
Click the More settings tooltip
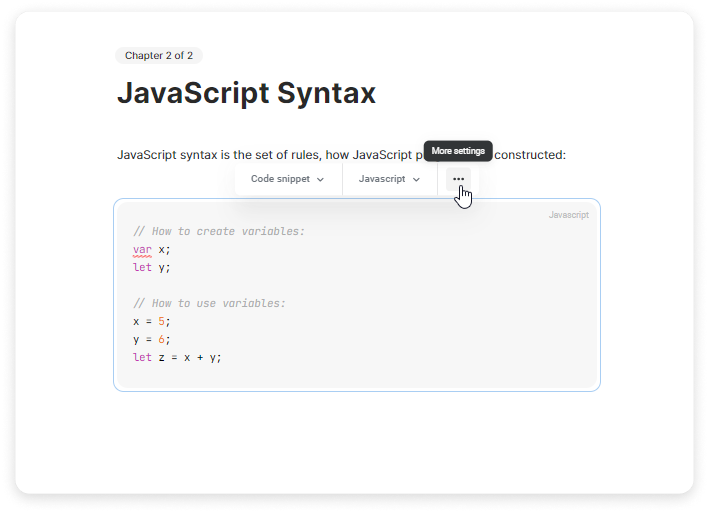click(458, 151)
